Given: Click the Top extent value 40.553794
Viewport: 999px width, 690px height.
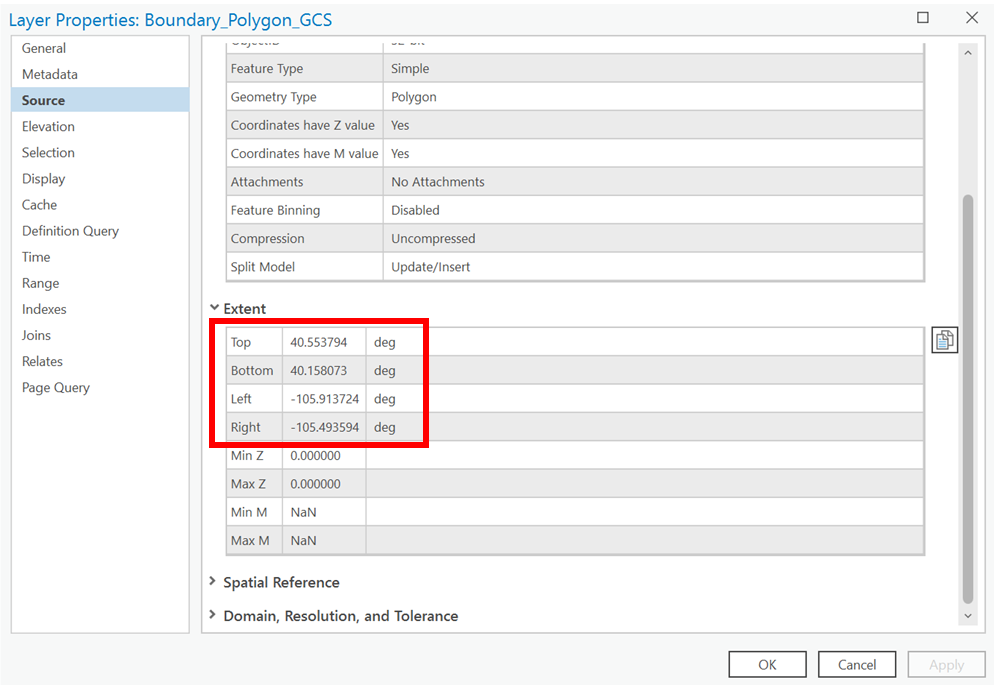Looking at the screenshot, I should click(x=319, y=342).
